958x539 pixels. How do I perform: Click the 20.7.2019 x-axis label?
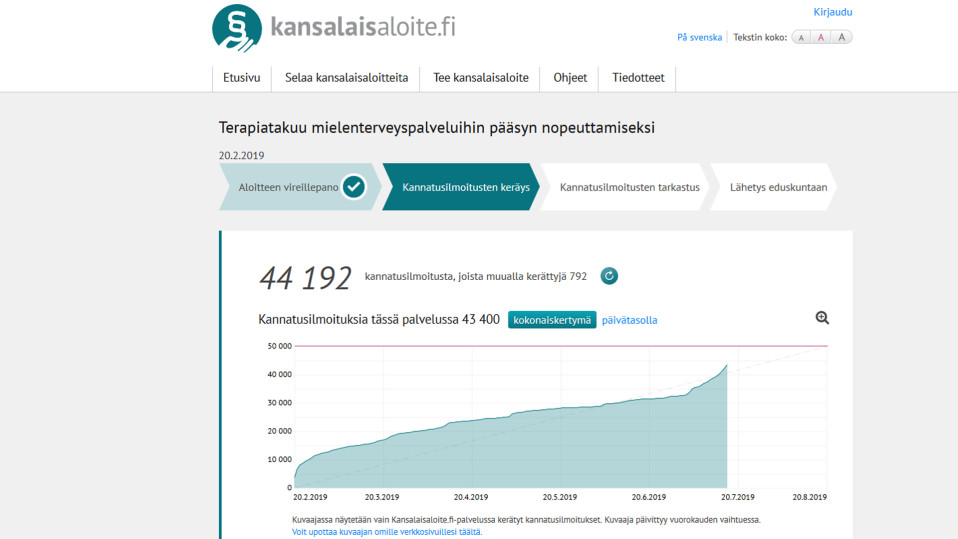click(737, 497)
